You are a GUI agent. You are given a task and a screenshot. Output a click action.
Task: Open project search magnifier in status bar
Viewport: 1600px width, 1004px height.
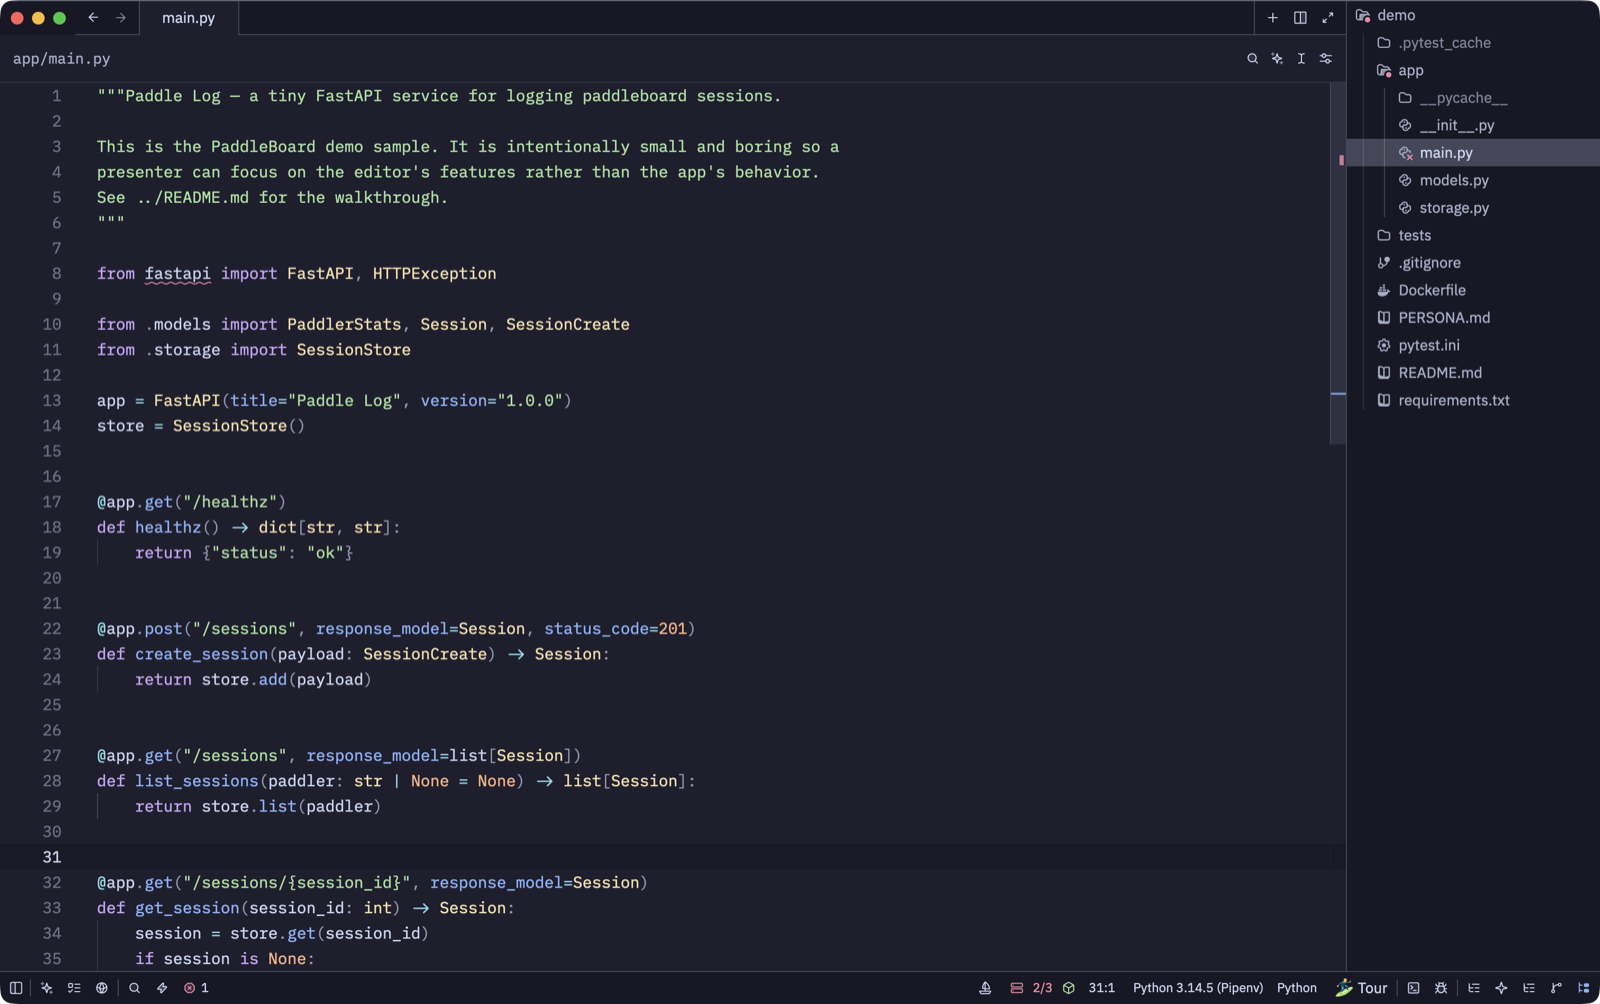(x=134, y=988)
